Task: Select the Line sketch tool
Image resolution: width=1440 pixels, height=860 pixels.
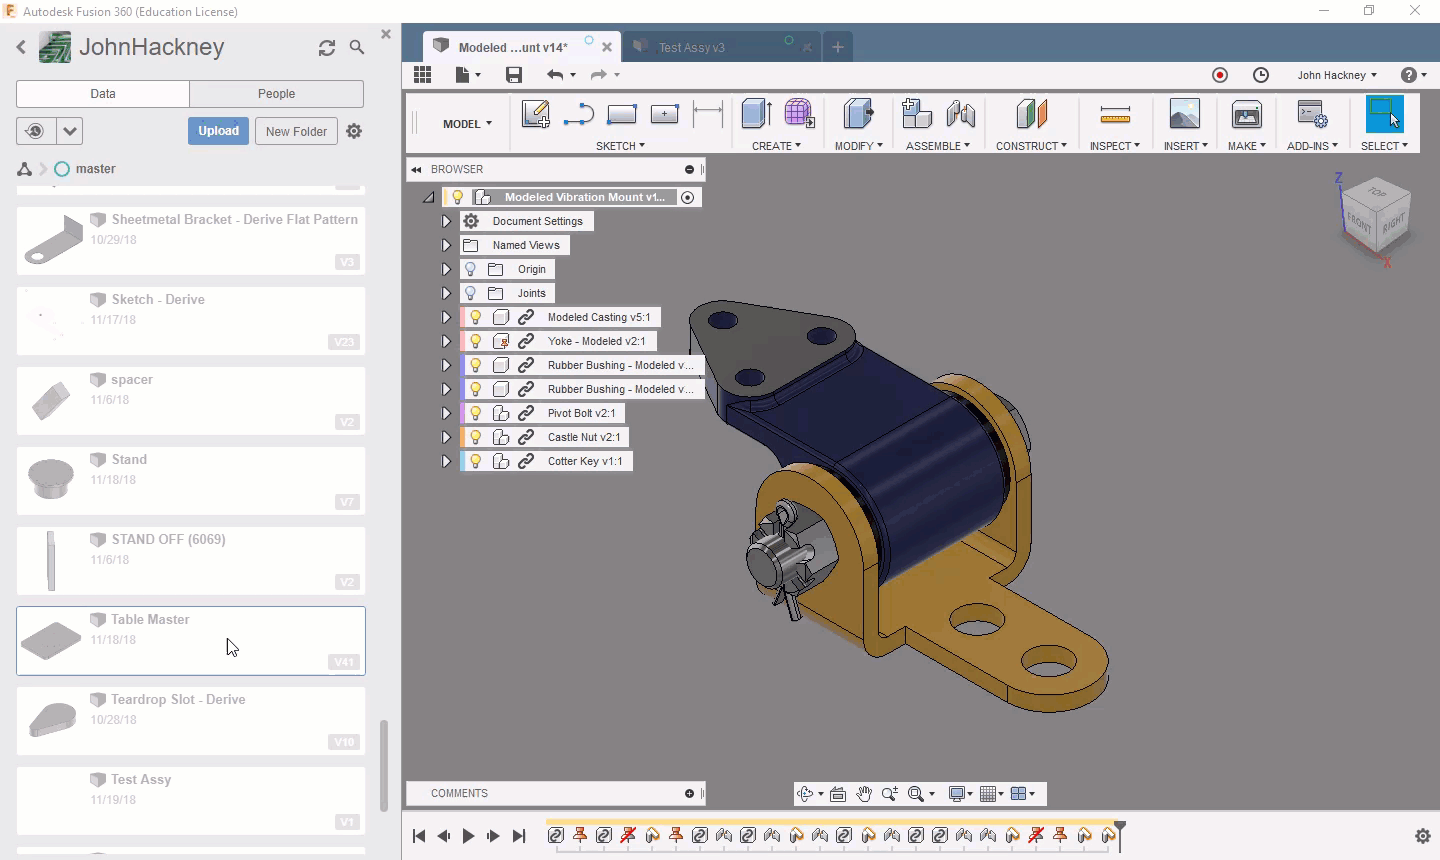Action: [578, 114]
